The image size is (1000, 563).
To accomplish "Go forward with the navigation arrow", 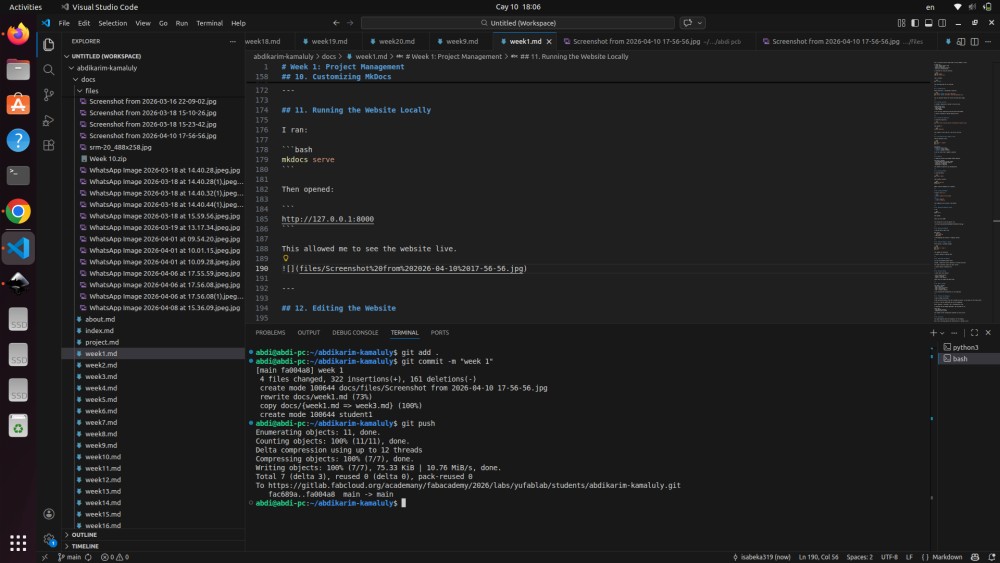I will point(349,23).
